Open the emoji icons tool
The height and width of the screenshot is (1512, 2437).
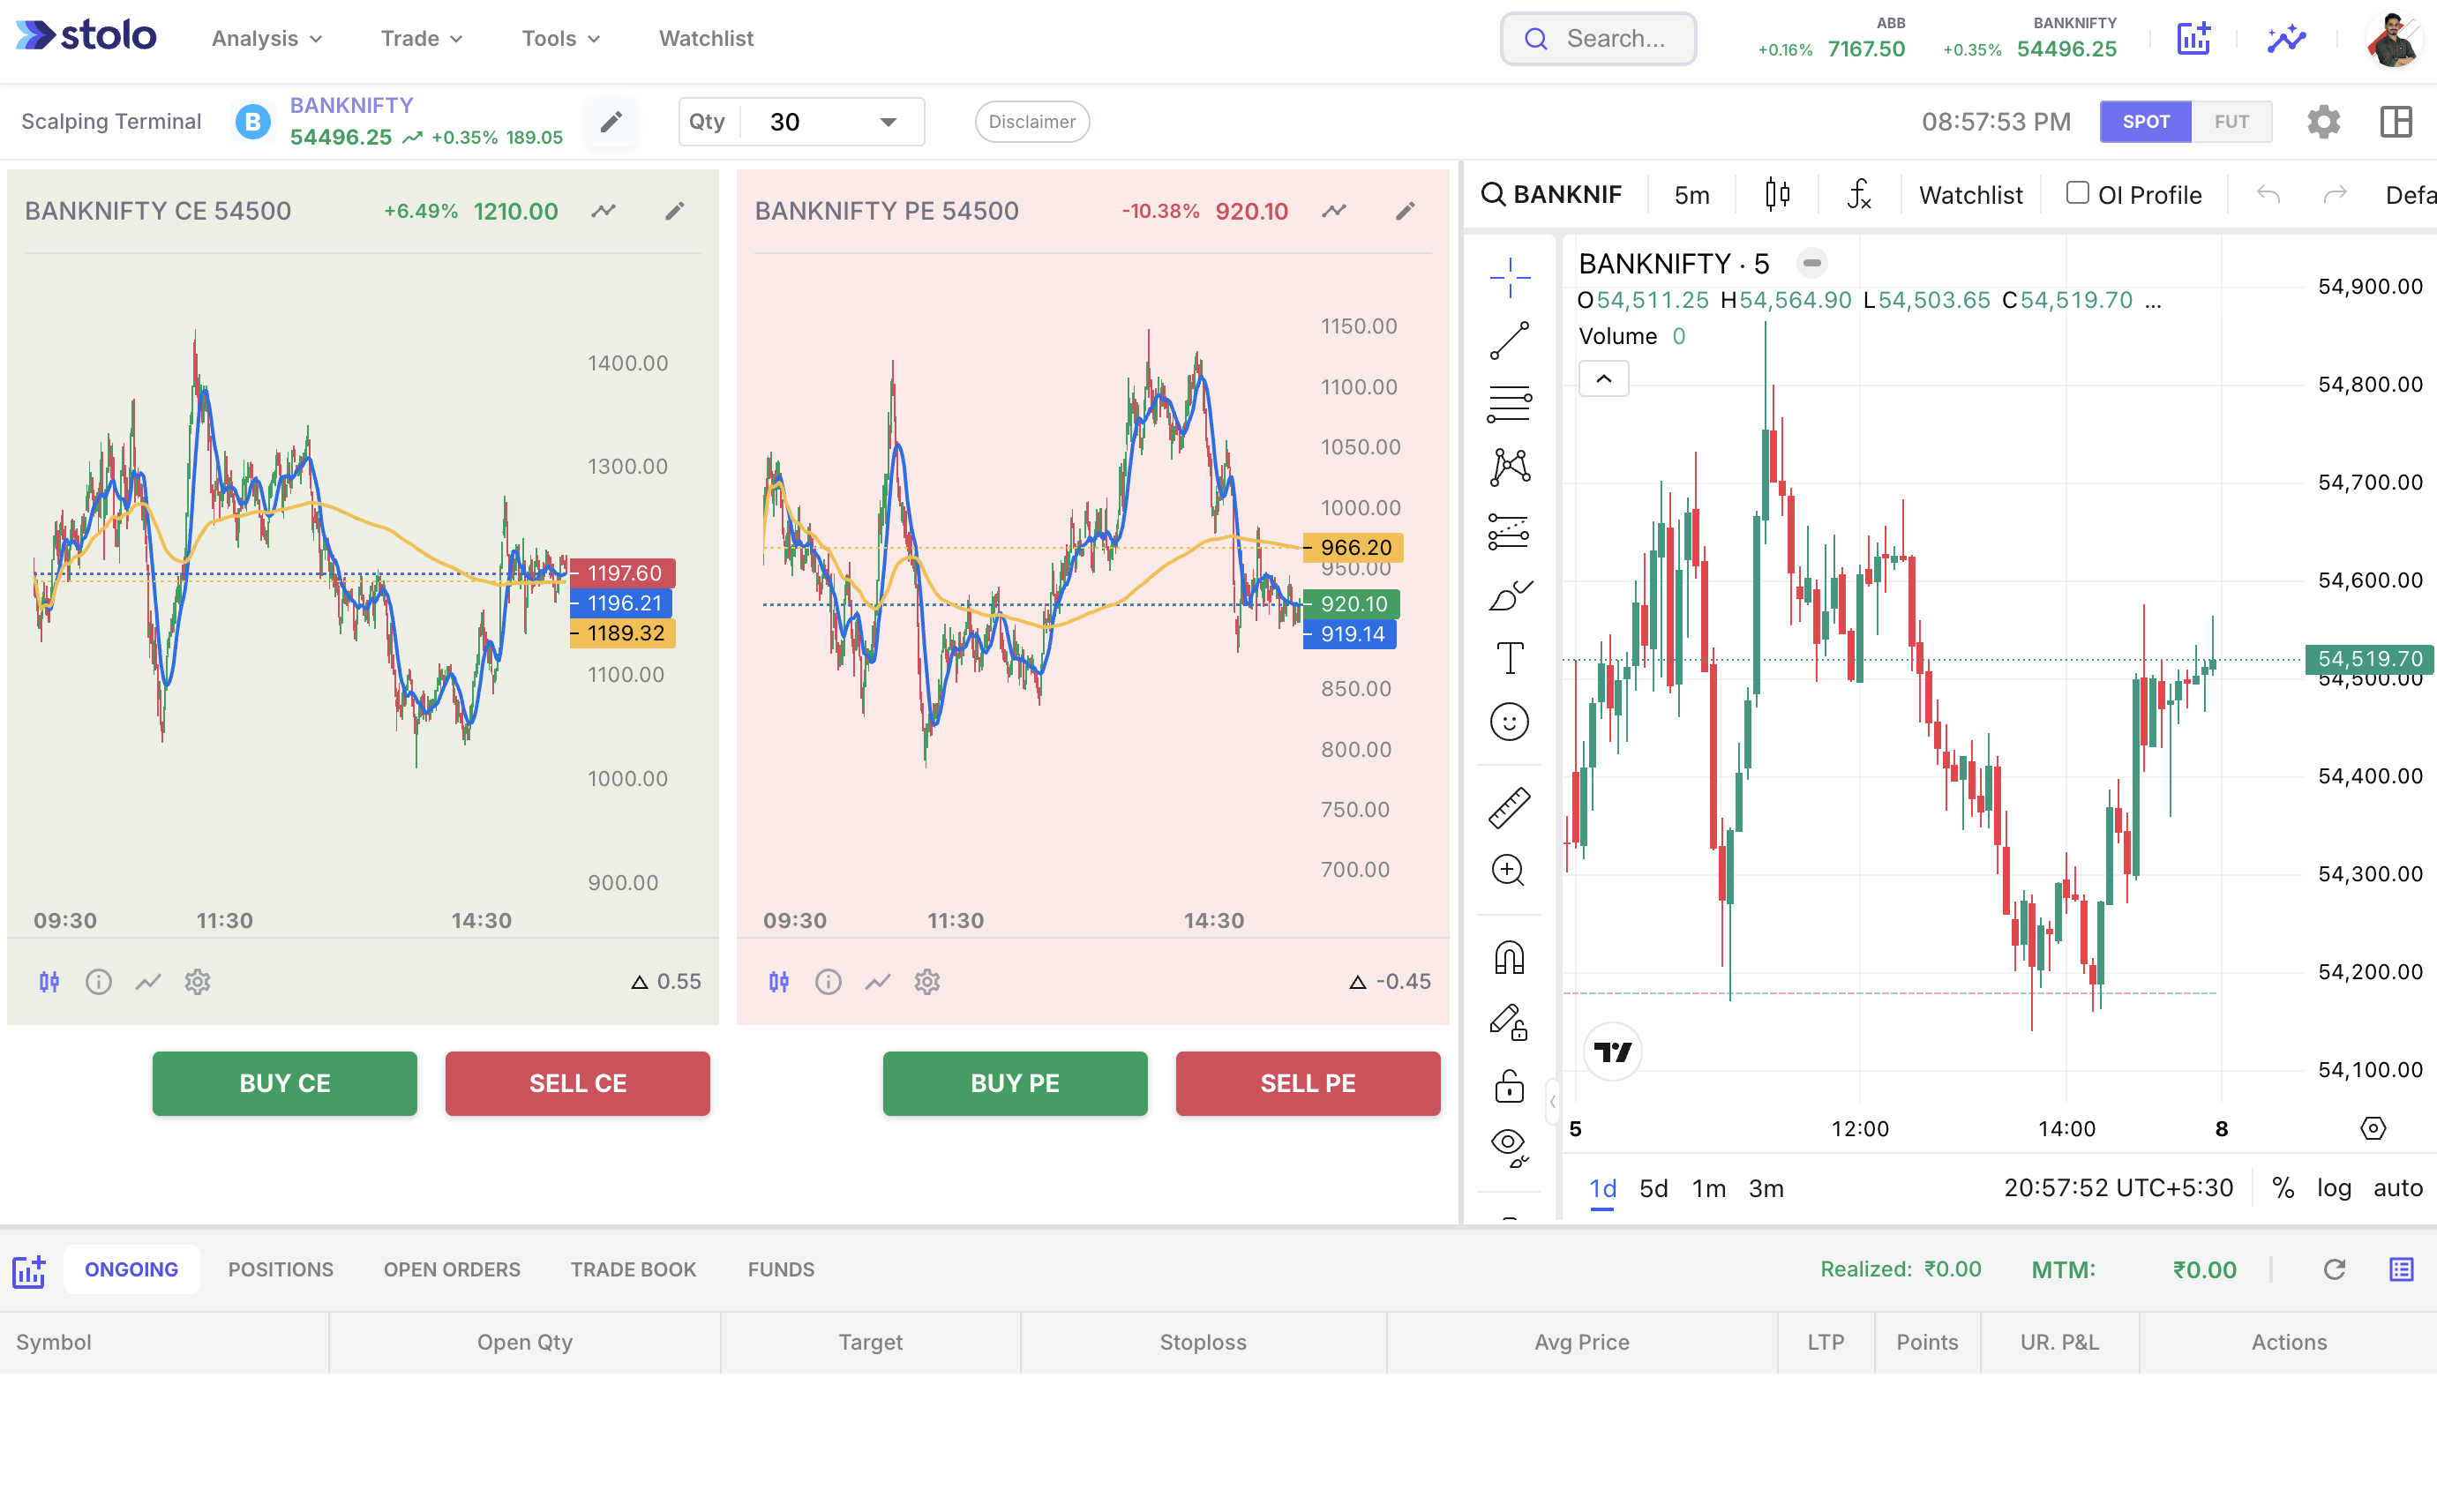pyautogui.click(x=1509, y=722)
